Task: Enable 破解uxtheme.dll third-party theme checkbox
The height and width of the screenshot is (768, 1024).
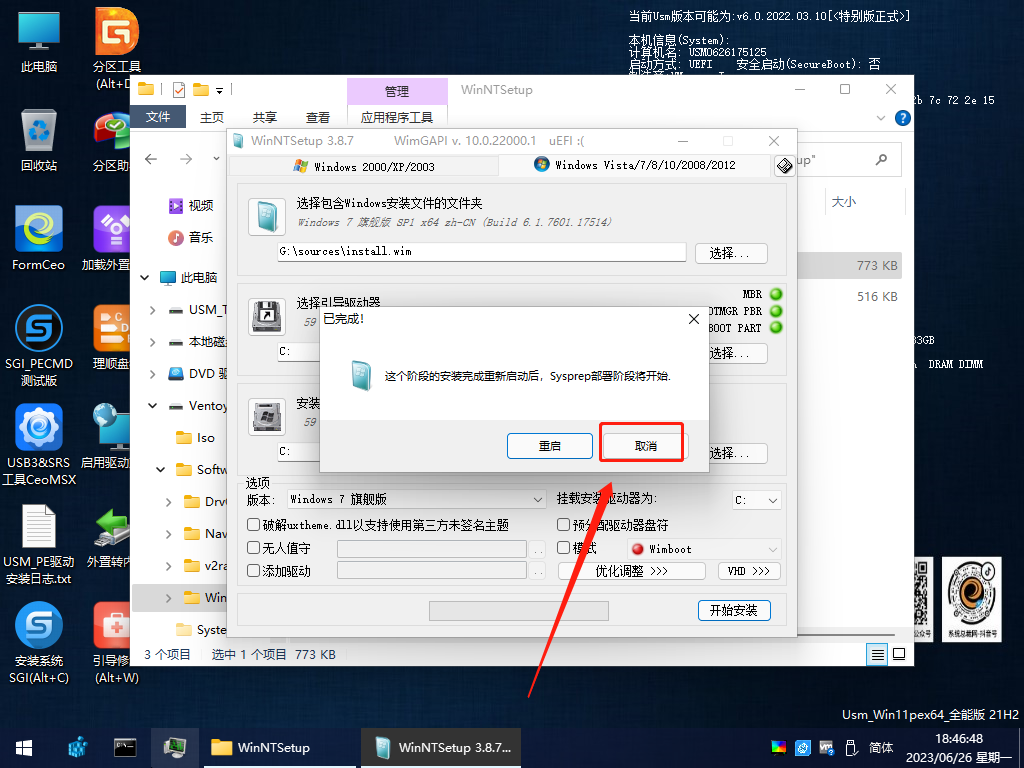Action: pos(253,524)
